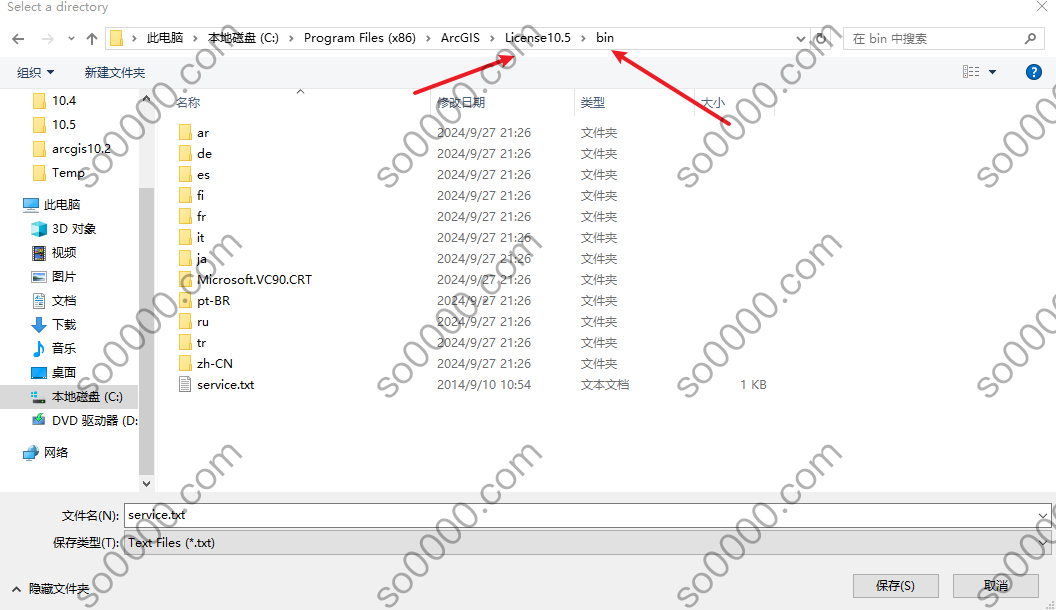Click the search magnifier icon
Screen dimensions: 1056x610
click(x=1030, y=38)
